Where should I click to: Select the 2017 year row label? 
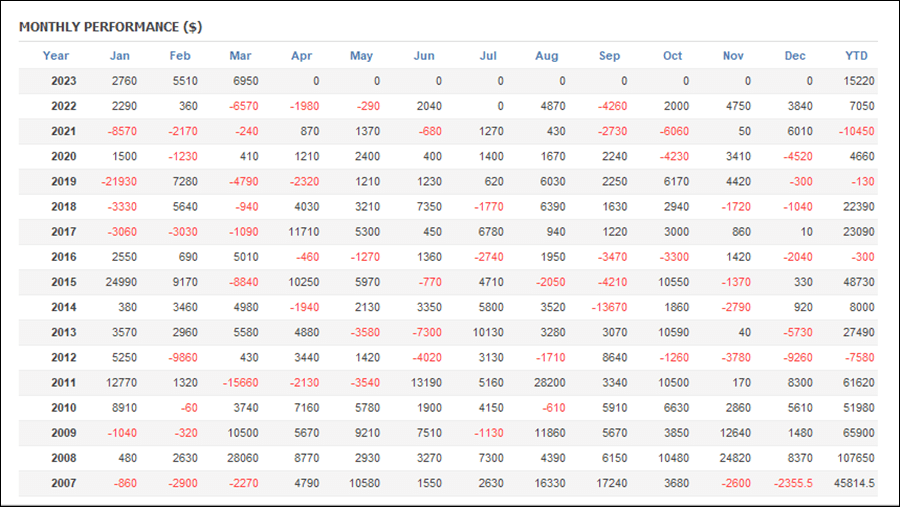pyautogui.click(x=64, y=232)
